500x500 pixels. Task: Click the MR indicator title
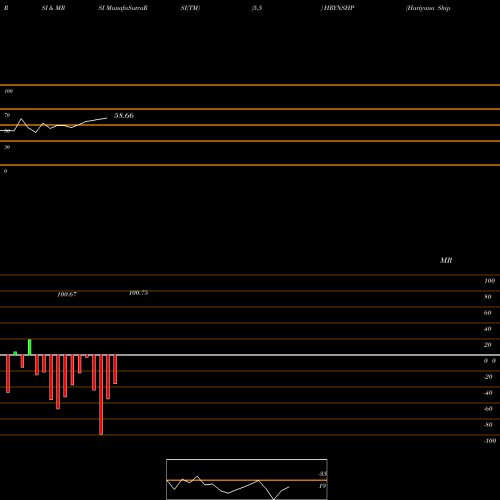(x=446, y=260)
